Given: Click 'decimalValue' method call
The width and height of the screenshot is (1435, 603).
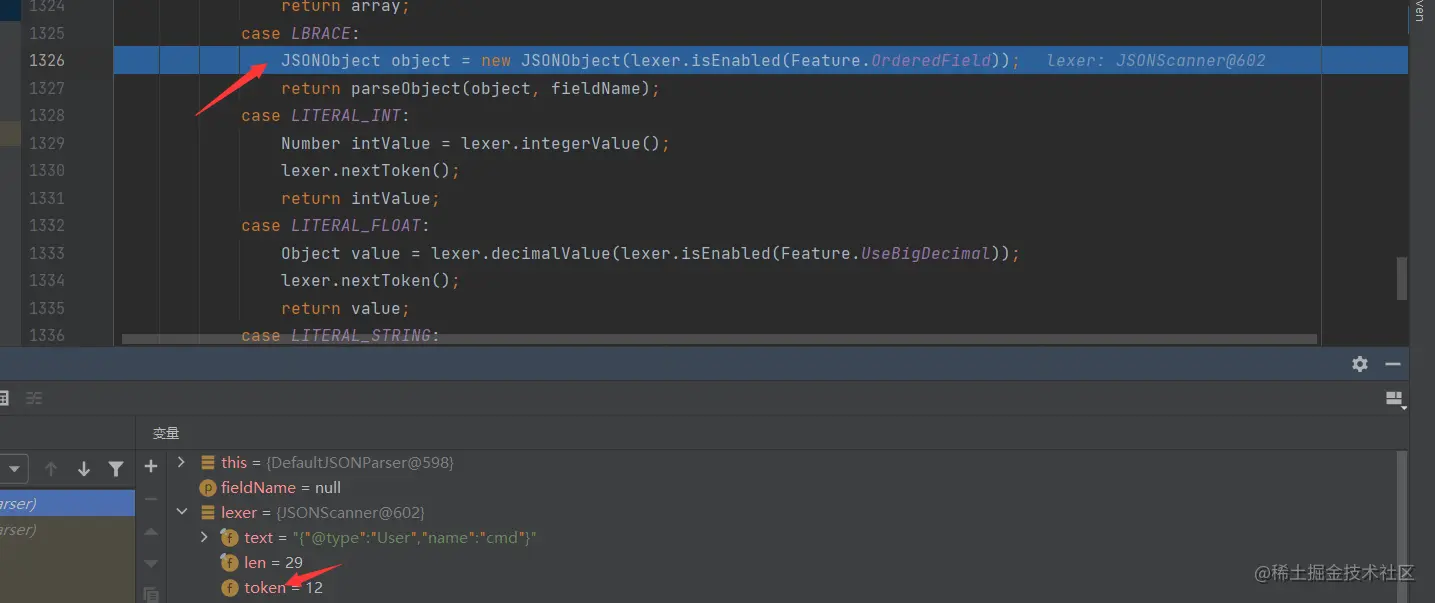Looking at the screenshot, I should point(550,253).
